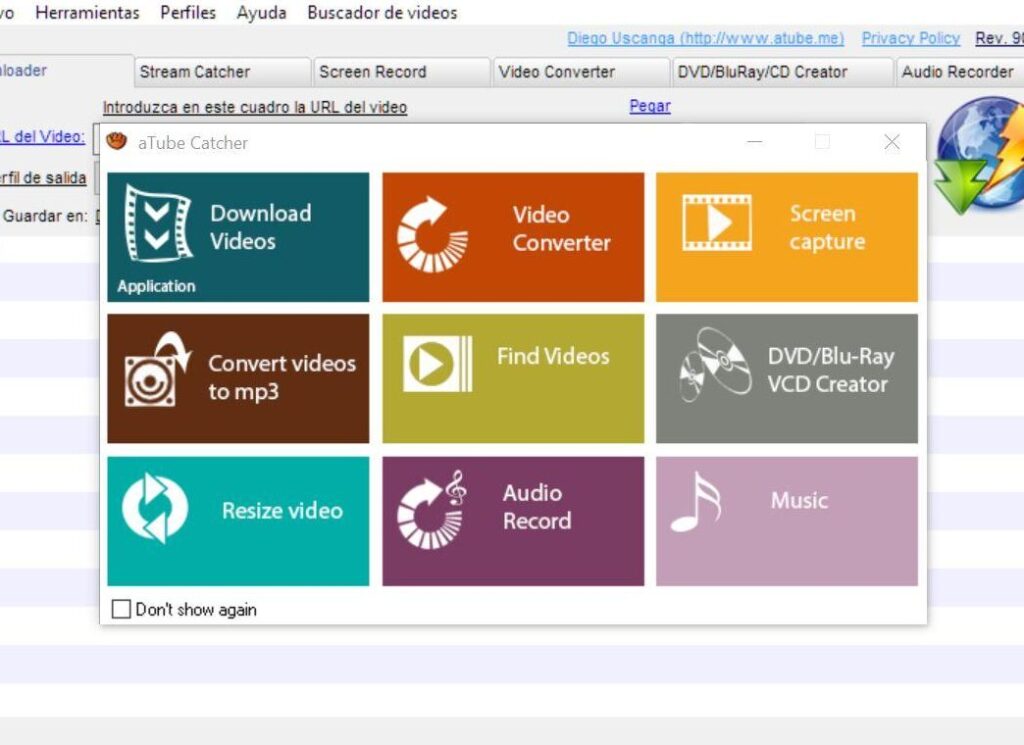Image resolution: width=1024 pixels, height=745 pixels.
Task: Click the URL del Video label link
Action: (x=42, y=136)
